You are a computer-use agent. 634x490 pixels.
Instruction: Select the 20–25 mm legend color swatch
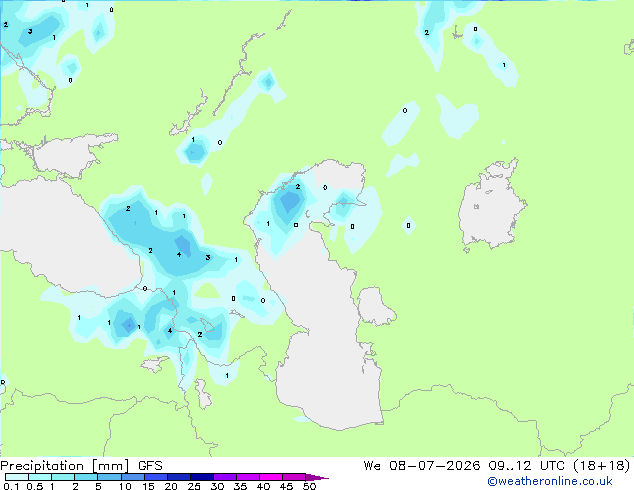179,477
